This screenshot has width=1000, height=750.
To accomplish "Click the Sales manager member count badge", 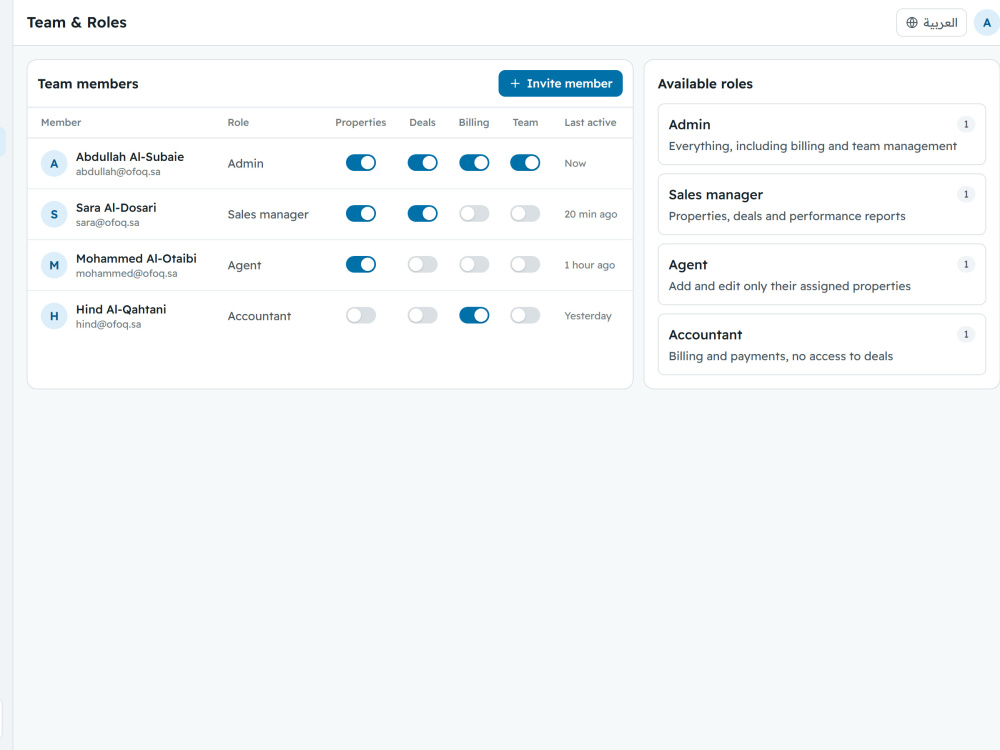I will tap(966, 195).
